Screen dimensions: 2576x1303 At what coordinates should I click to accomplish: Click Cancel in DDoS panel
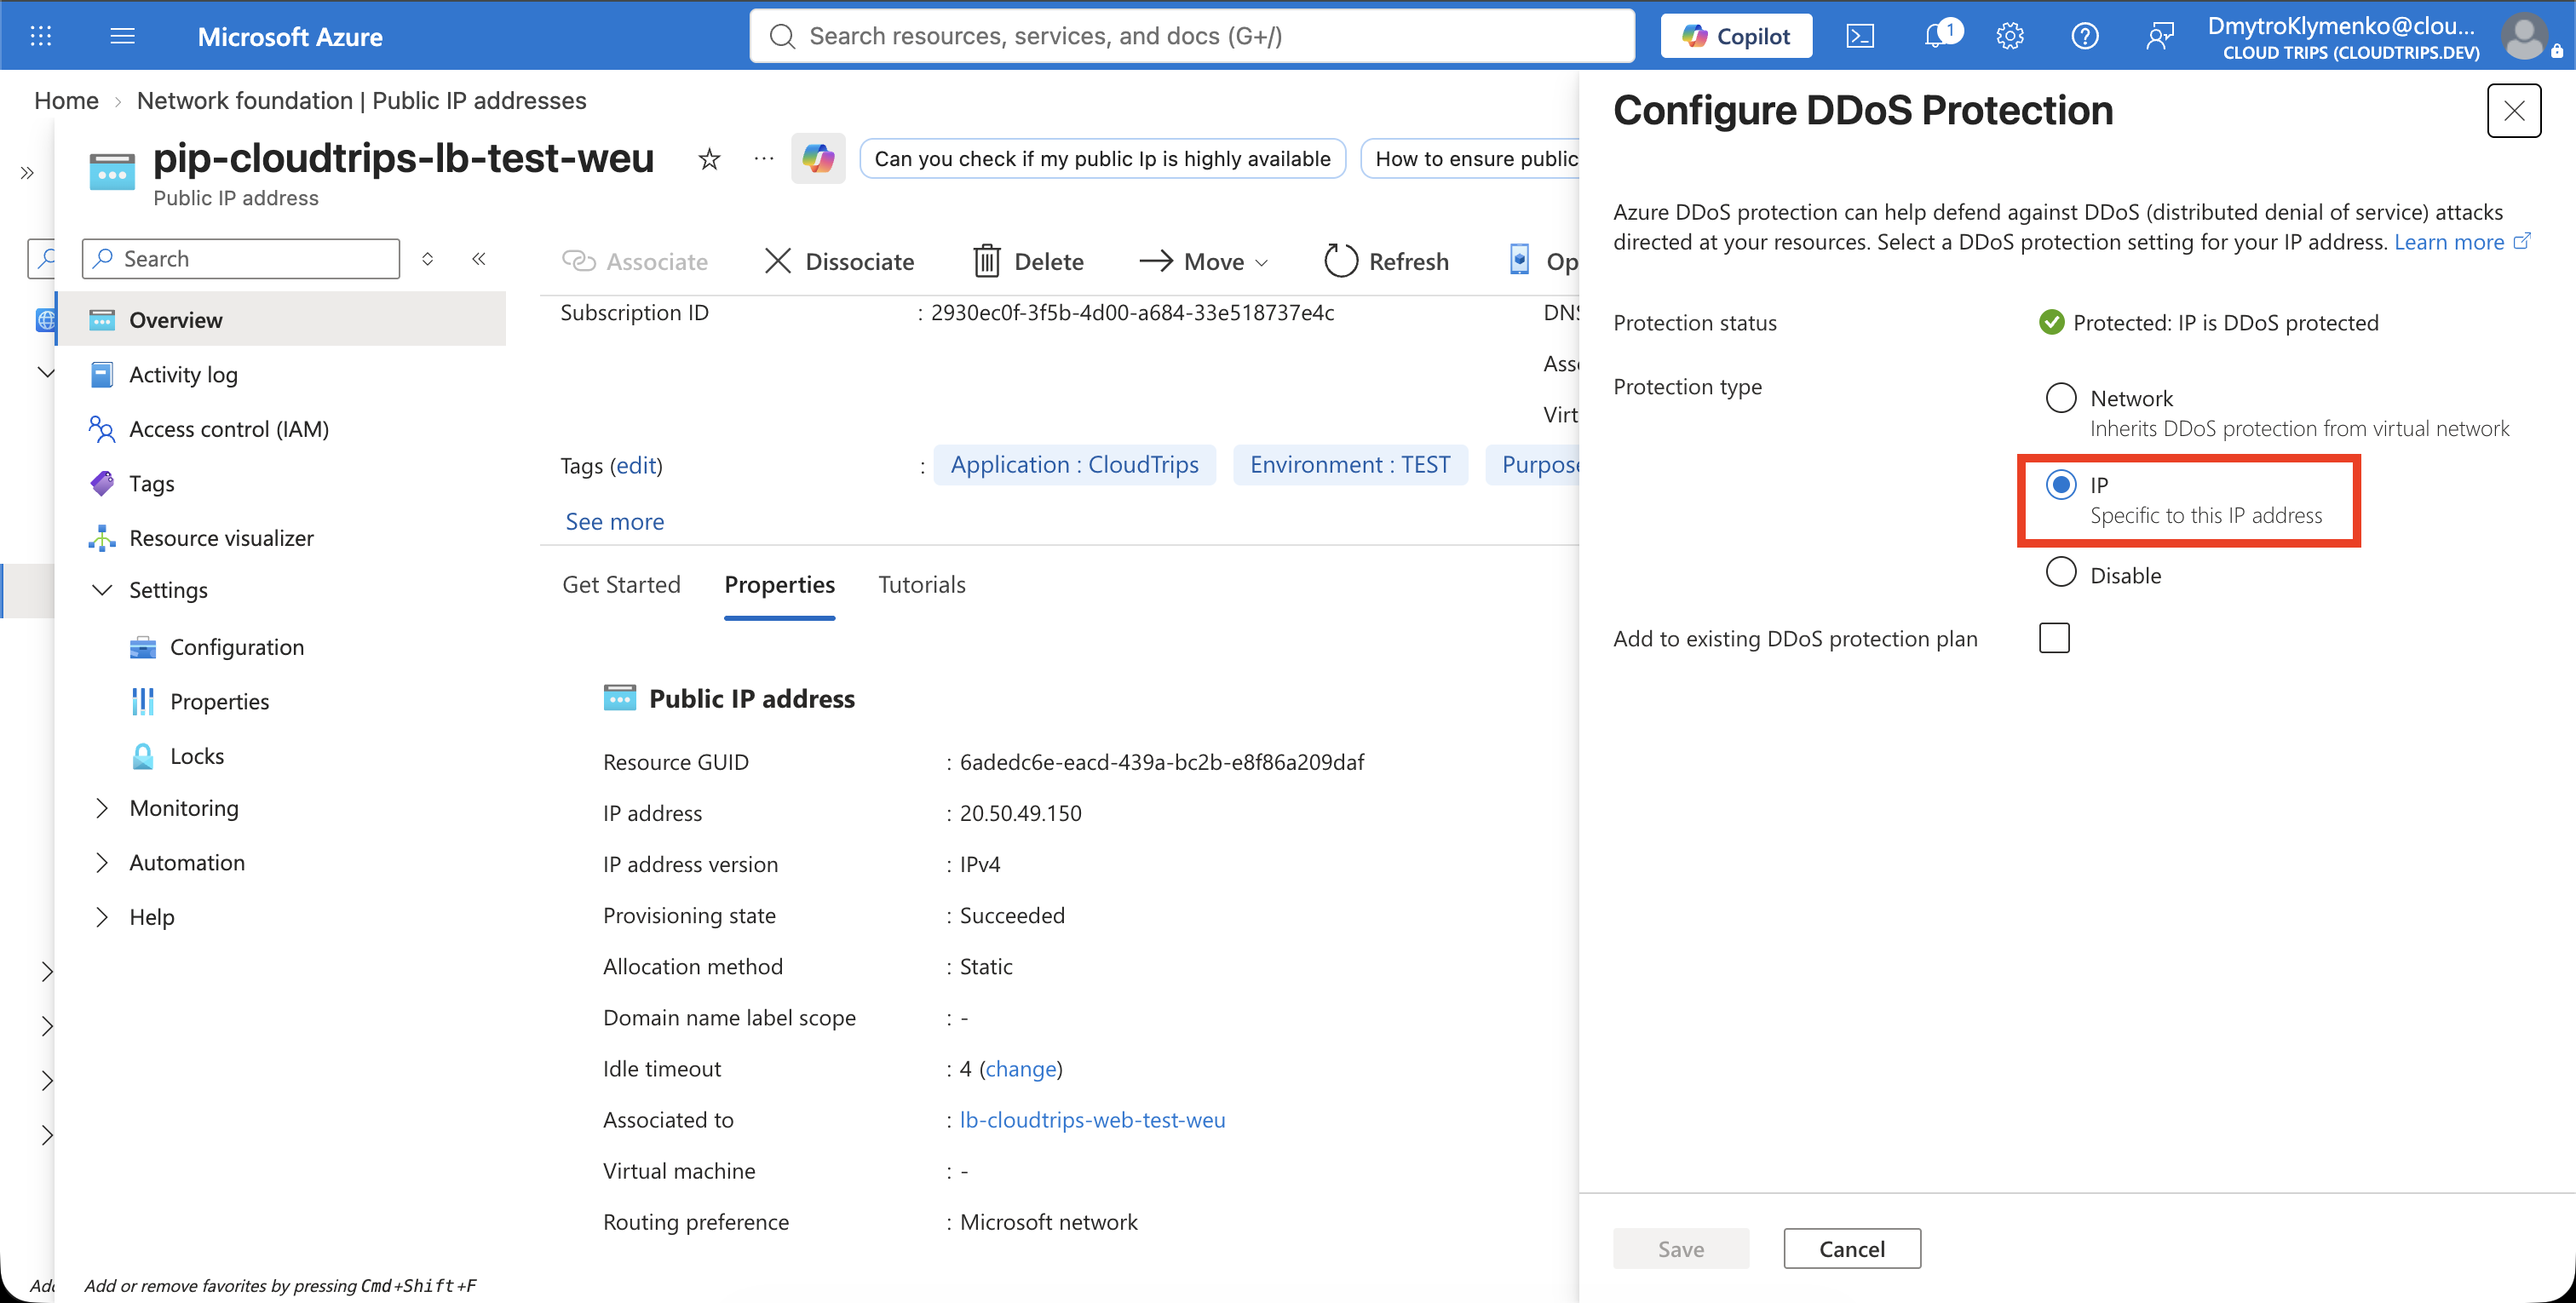click(x=1851, y=1248)
